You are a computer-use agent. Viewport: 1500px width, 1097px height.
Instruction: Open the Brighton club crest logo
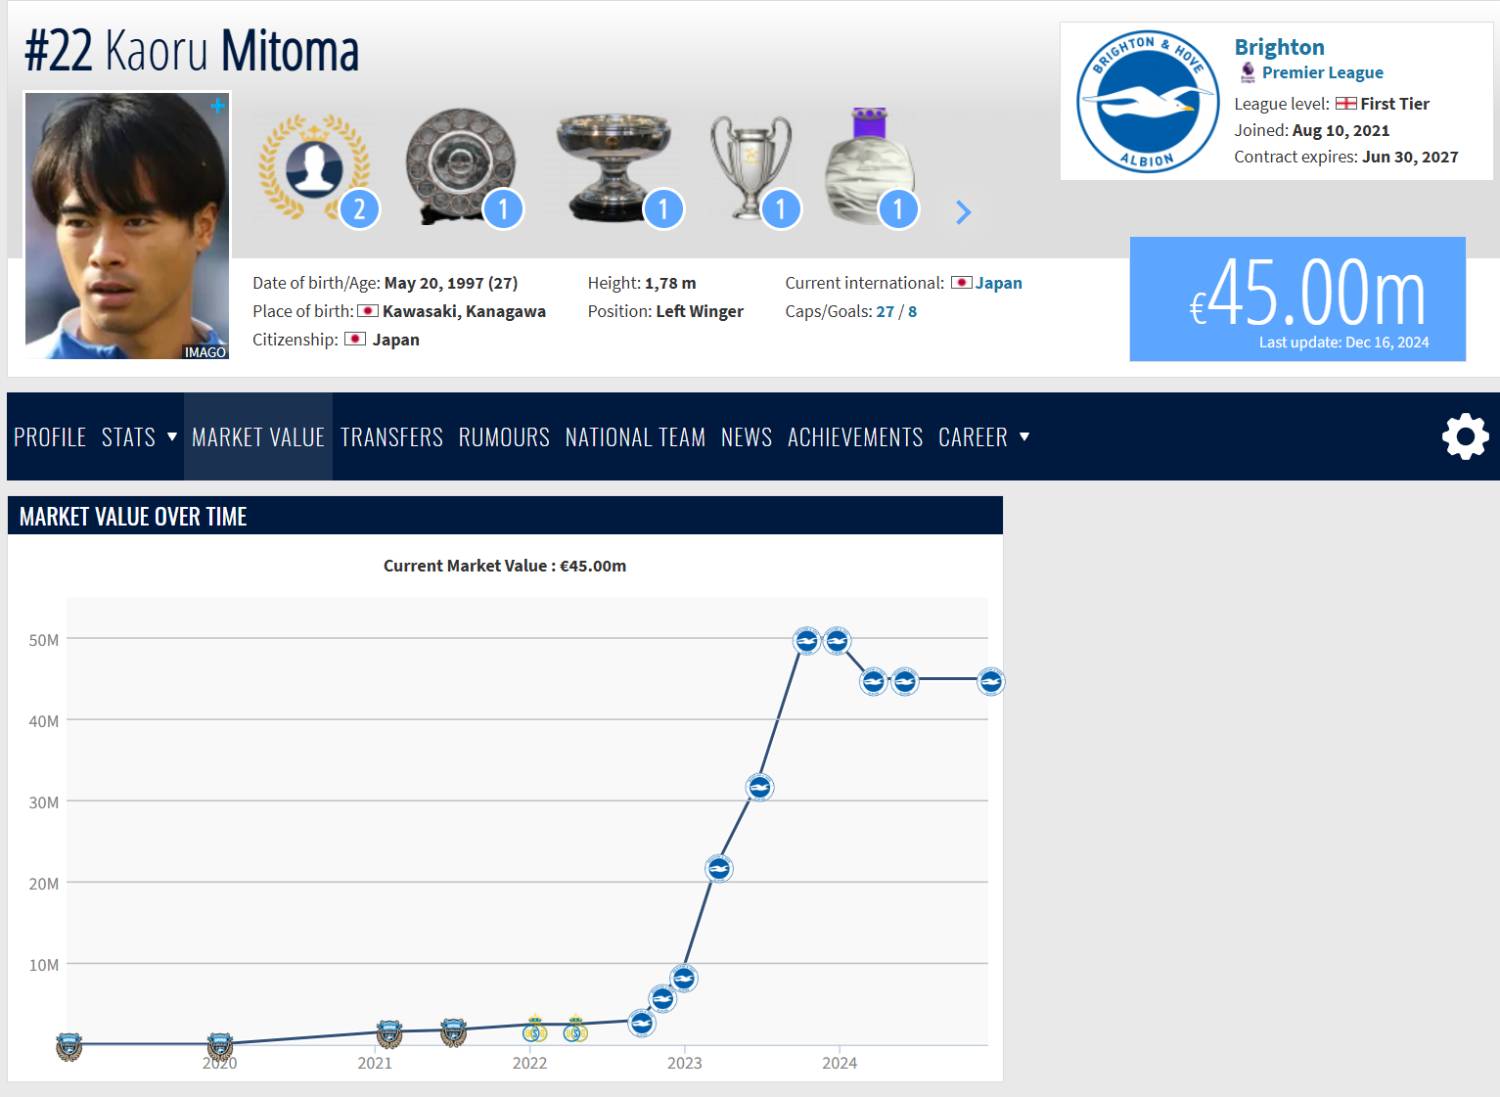coord(1147,101)
